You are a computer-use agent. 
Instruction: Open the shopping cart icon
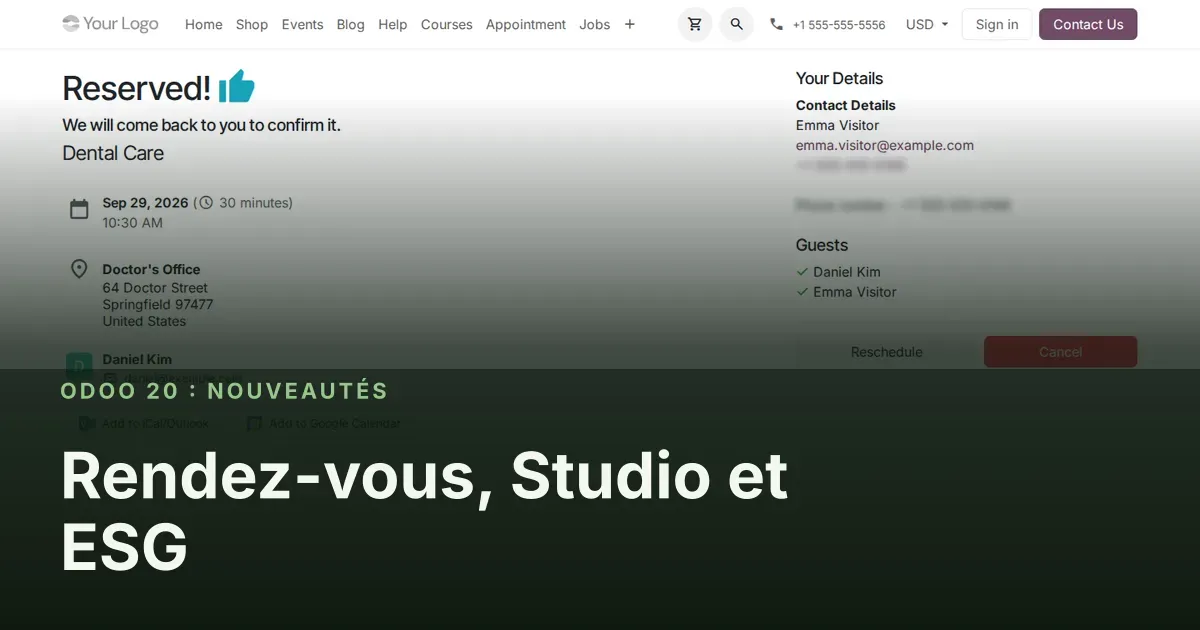coord(695,24)
